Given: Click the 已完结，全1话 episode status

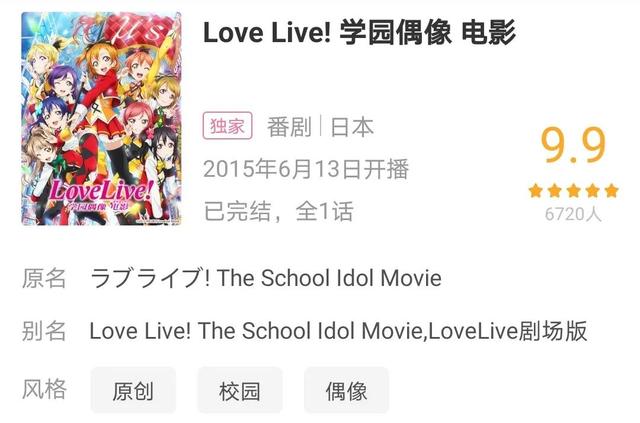Looking at the screenshot, I should 279,211.
